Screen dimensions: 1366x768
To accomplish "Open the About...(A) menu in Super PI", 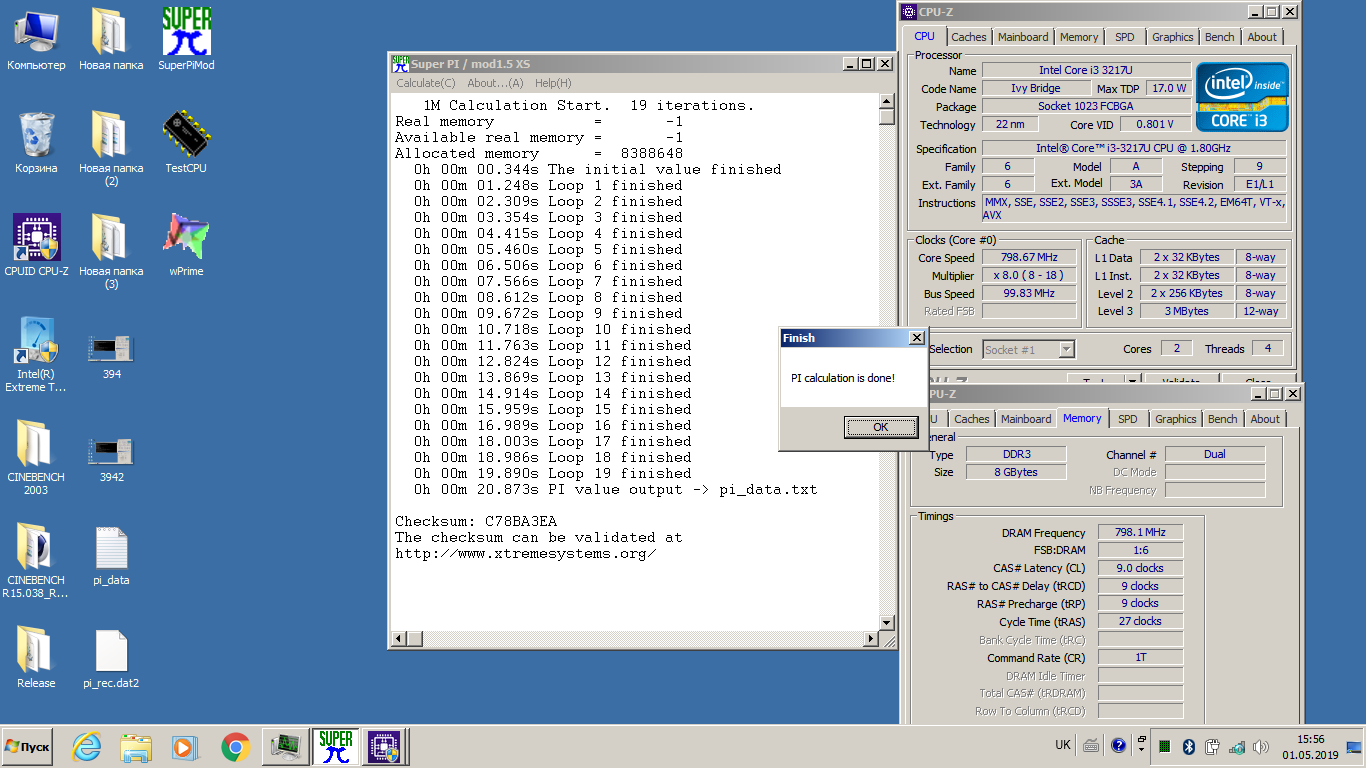I will click(495, 83).
